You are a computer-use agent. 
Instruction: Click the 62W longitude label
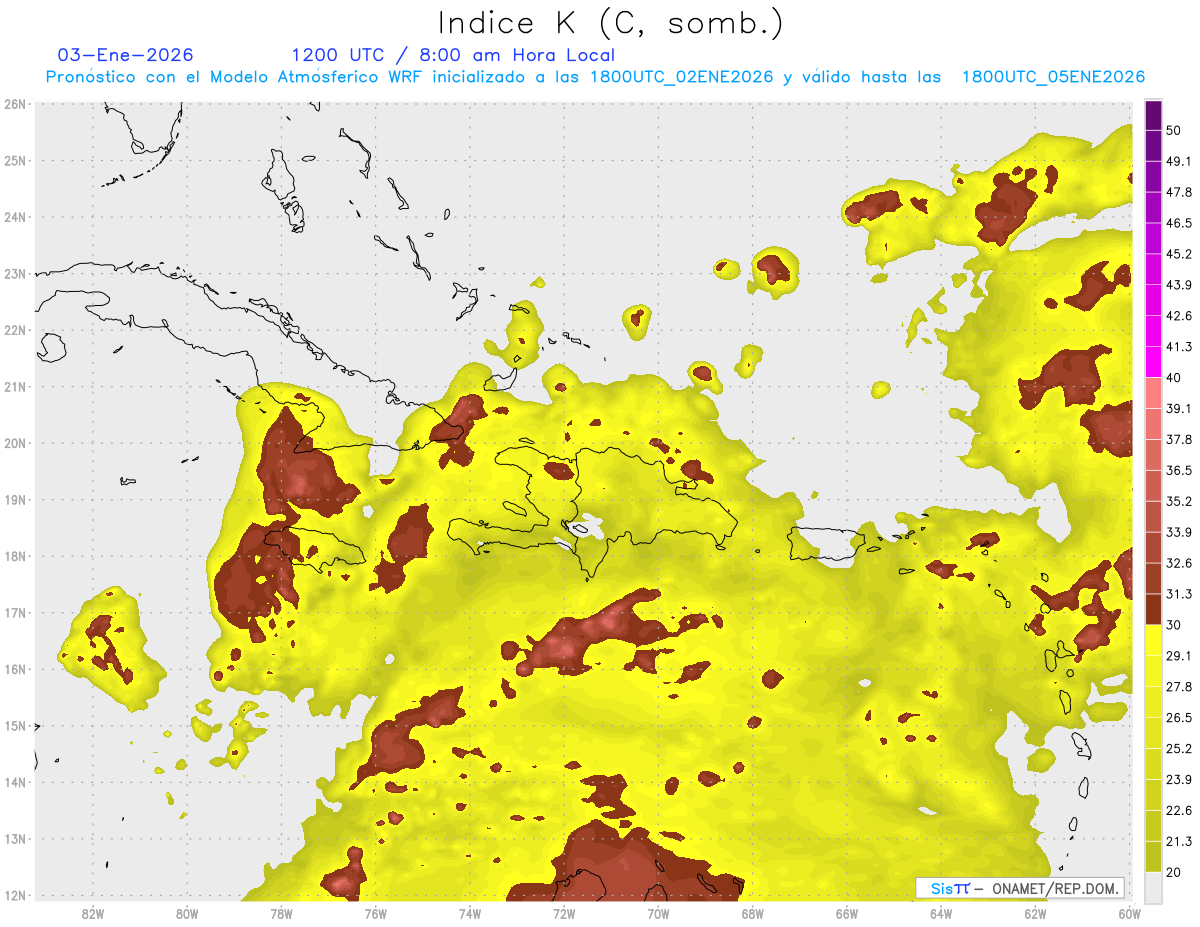pos(1036,913)
